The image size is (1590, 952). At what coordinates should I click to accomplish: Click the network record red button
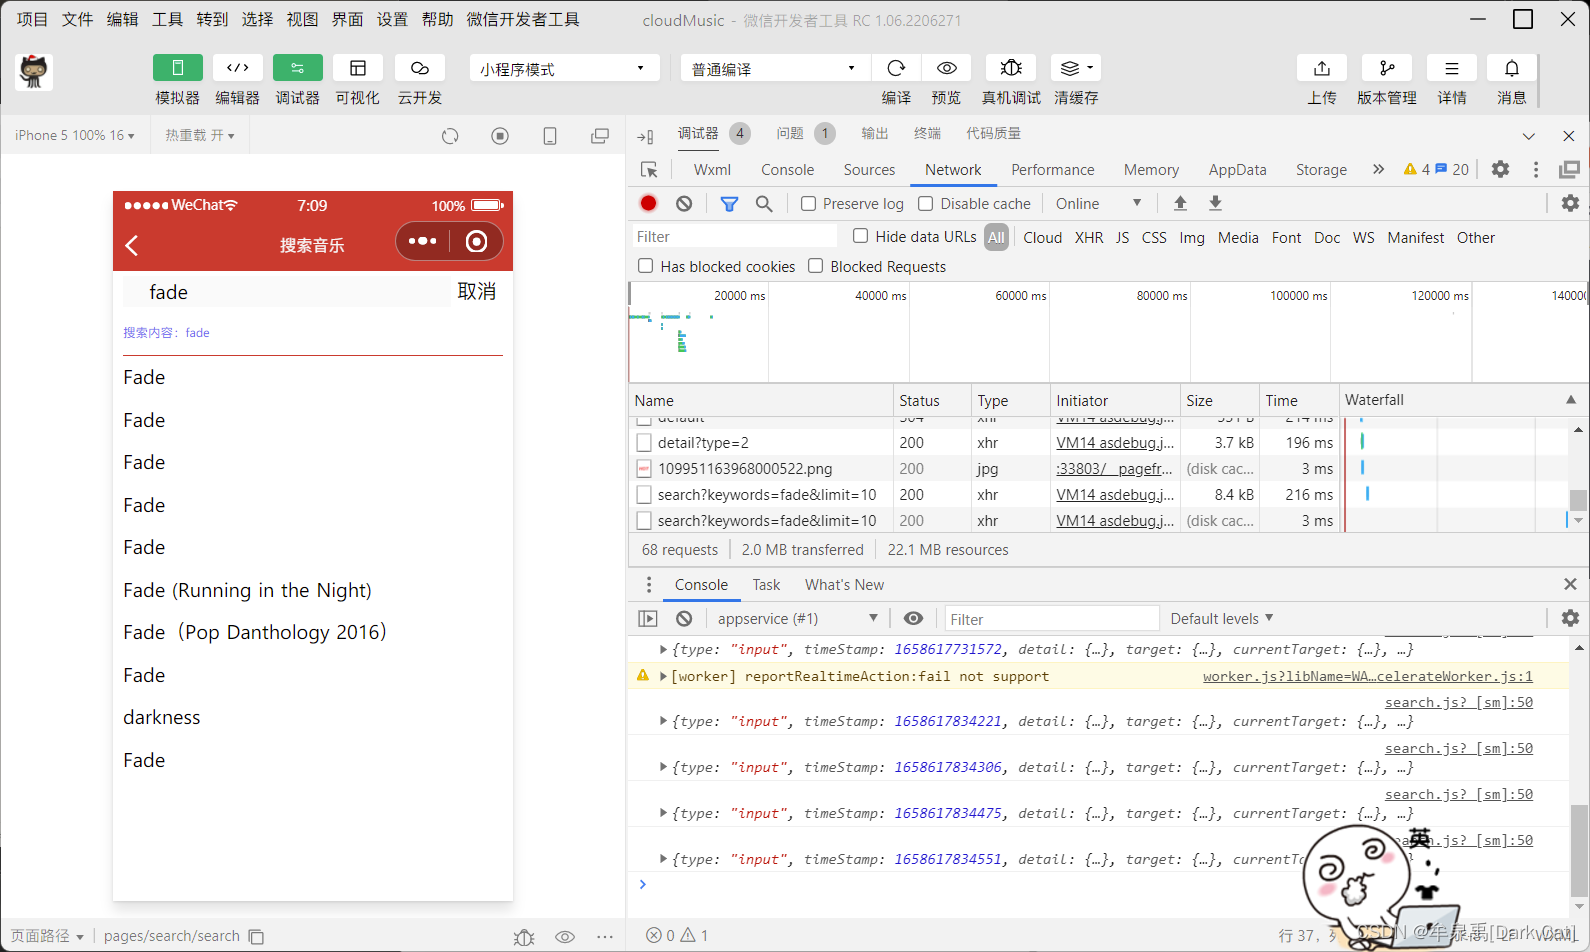click(648, 204)
